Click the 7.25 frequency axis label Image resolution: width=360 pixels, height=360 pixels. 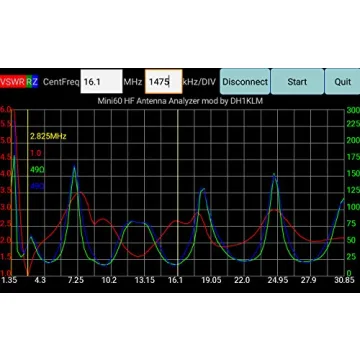click(76, 280)
